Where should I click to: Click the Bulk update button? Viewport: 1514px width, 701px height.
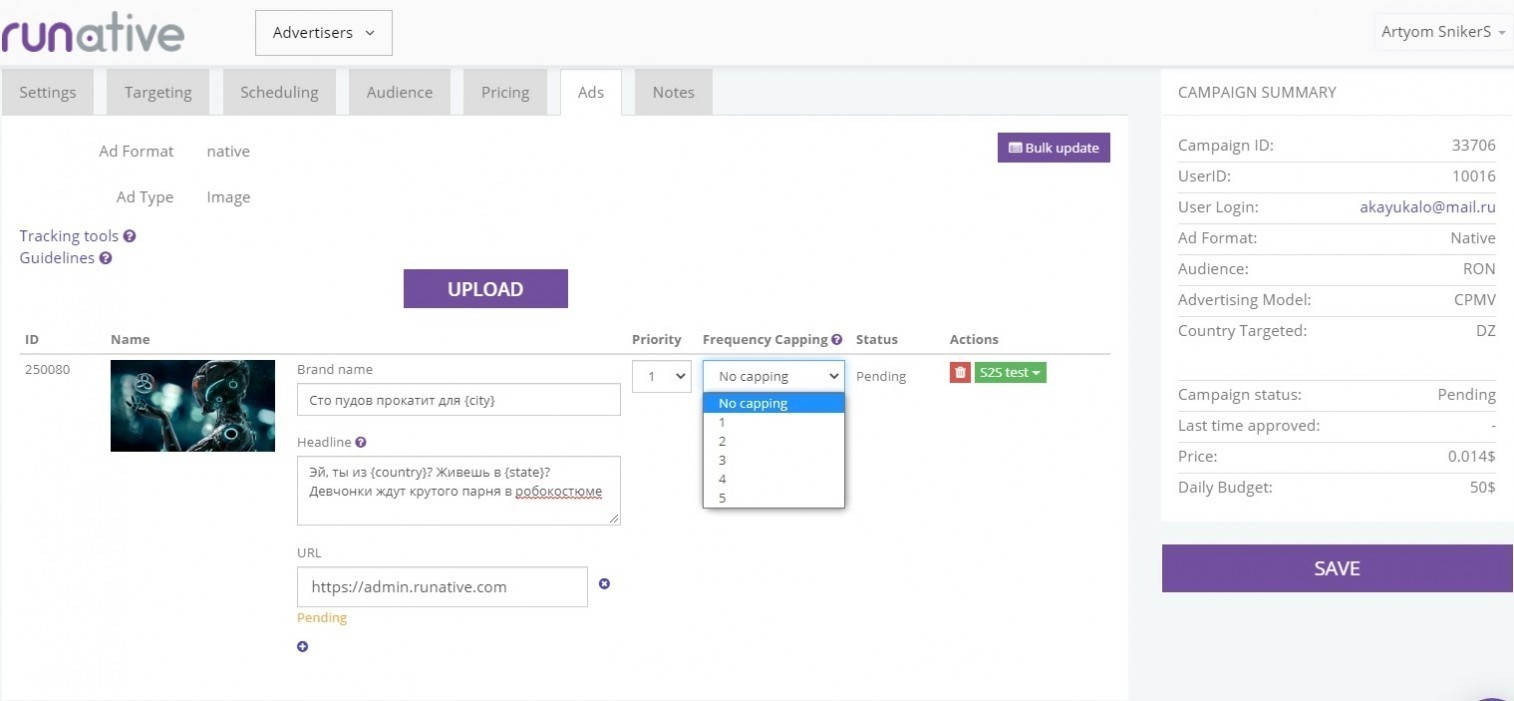tap(1054, 148)
